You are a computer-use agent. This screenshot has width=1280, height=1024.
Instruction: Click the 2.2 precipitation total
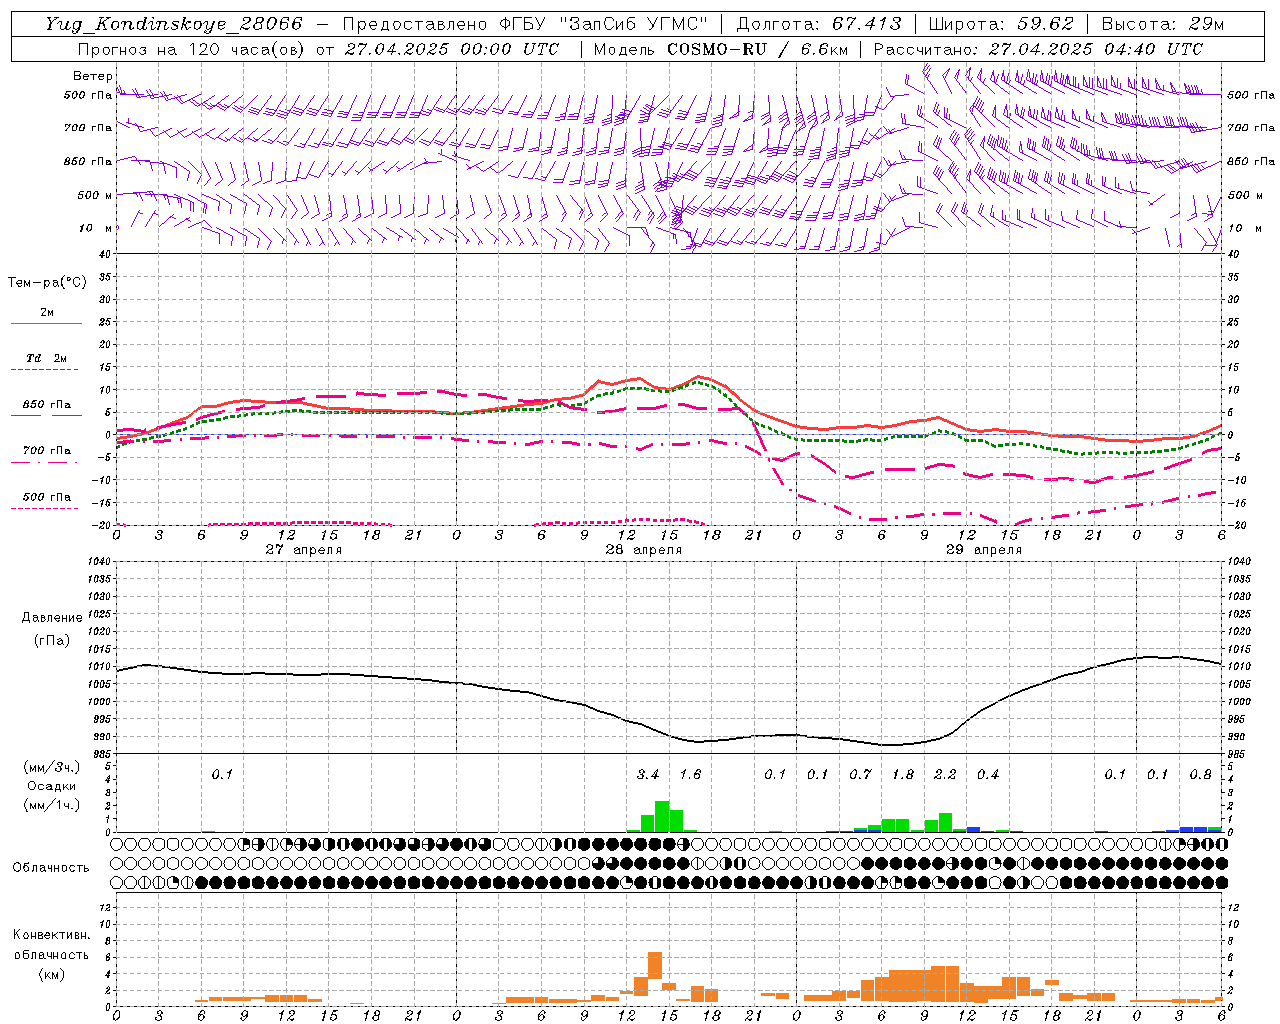click(x=945, y=774)
